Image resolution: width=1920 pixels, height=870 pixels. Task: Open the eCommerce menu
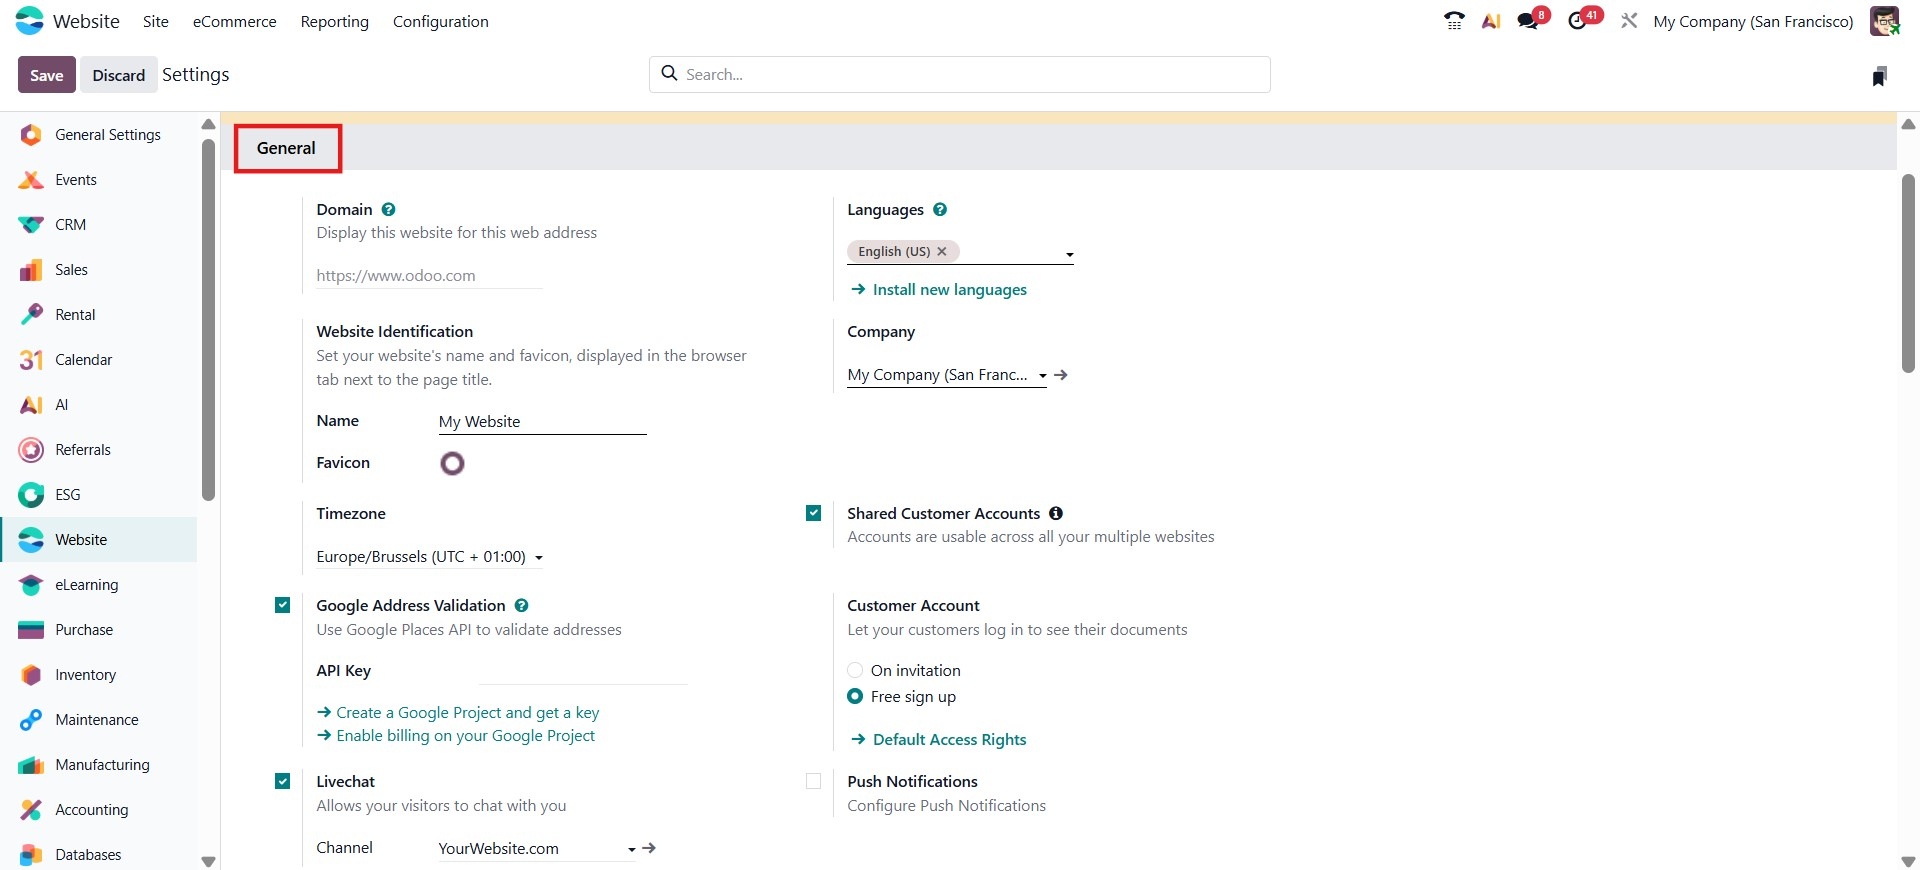click(234, 21)
